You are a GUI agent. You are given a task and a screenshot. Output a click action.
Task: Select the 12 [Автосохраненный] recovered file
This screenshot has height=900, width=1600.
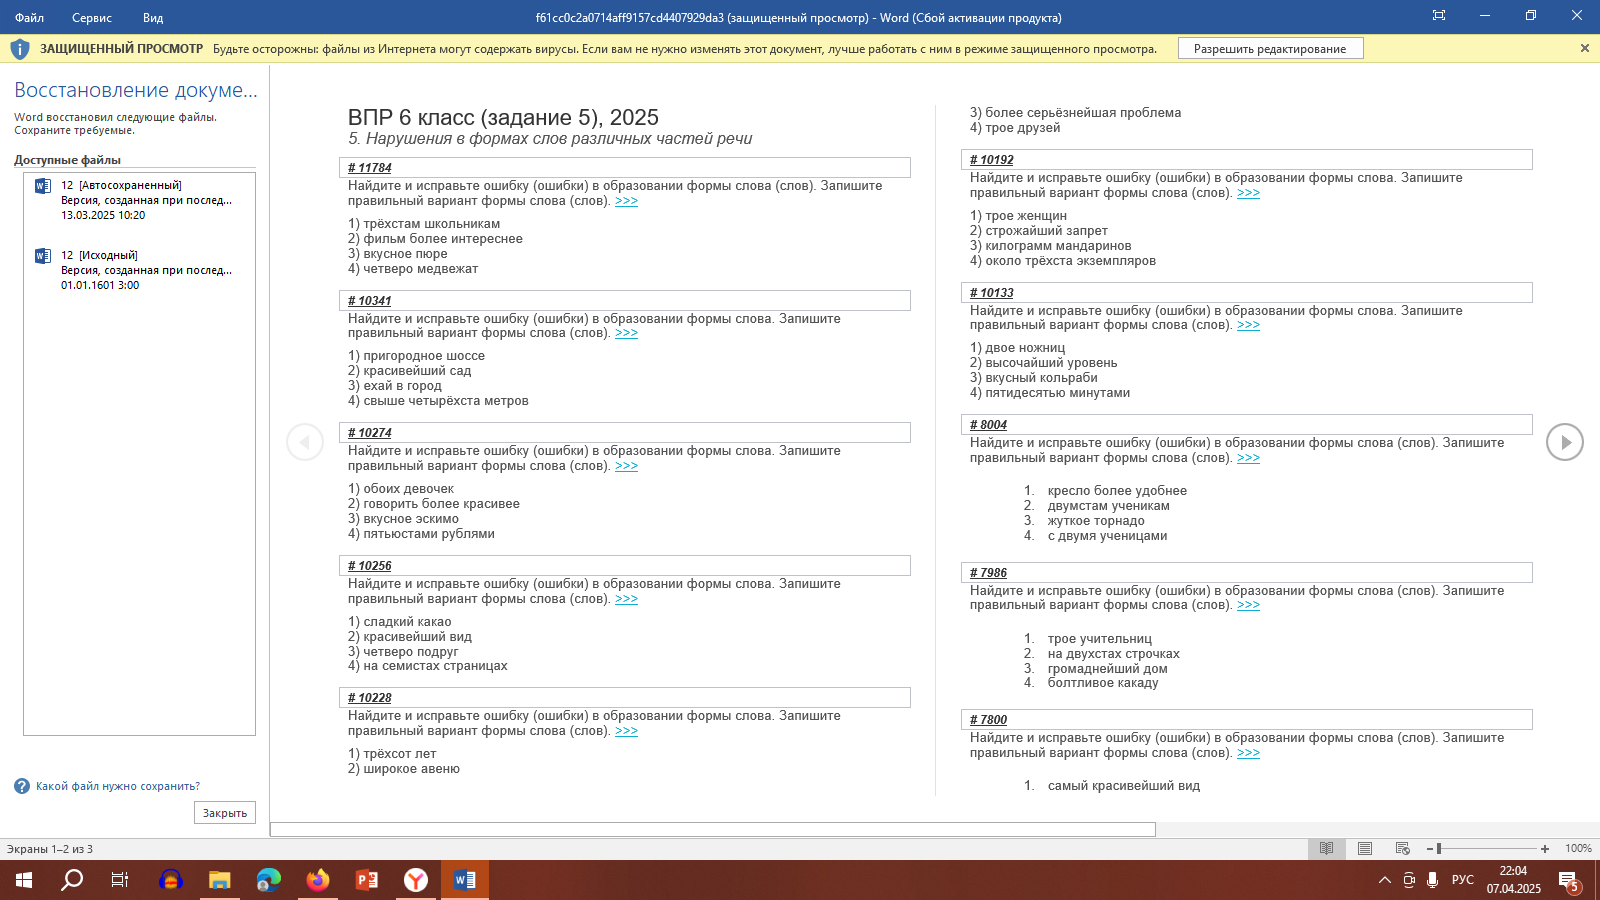point(140,200)
